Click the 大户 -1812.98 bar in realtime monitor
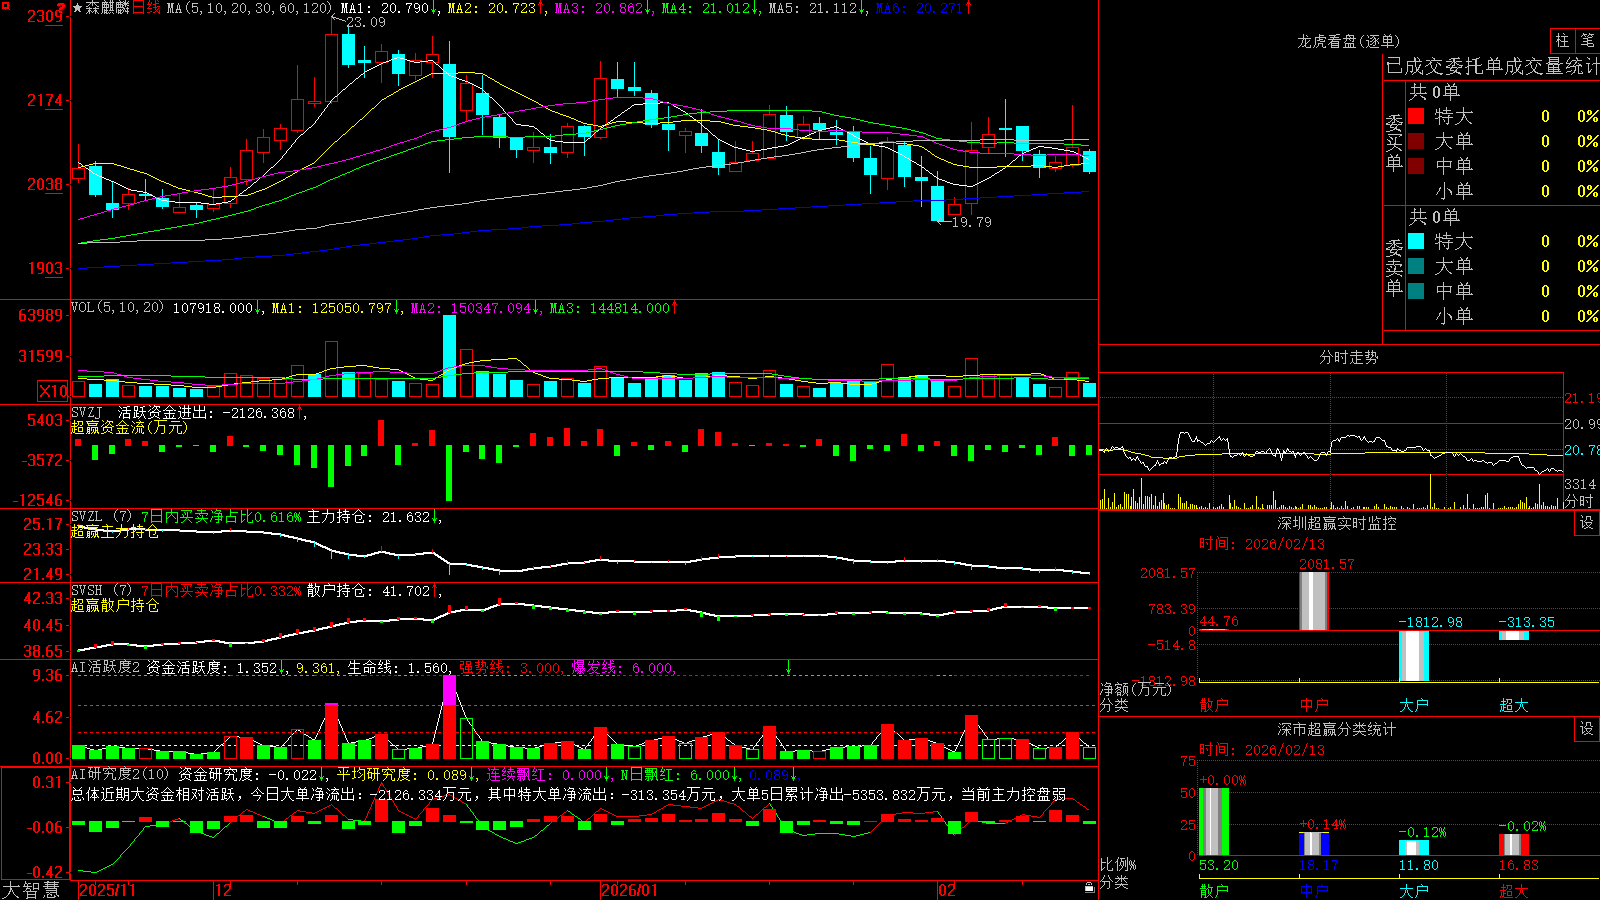 tap(1414, 656)
